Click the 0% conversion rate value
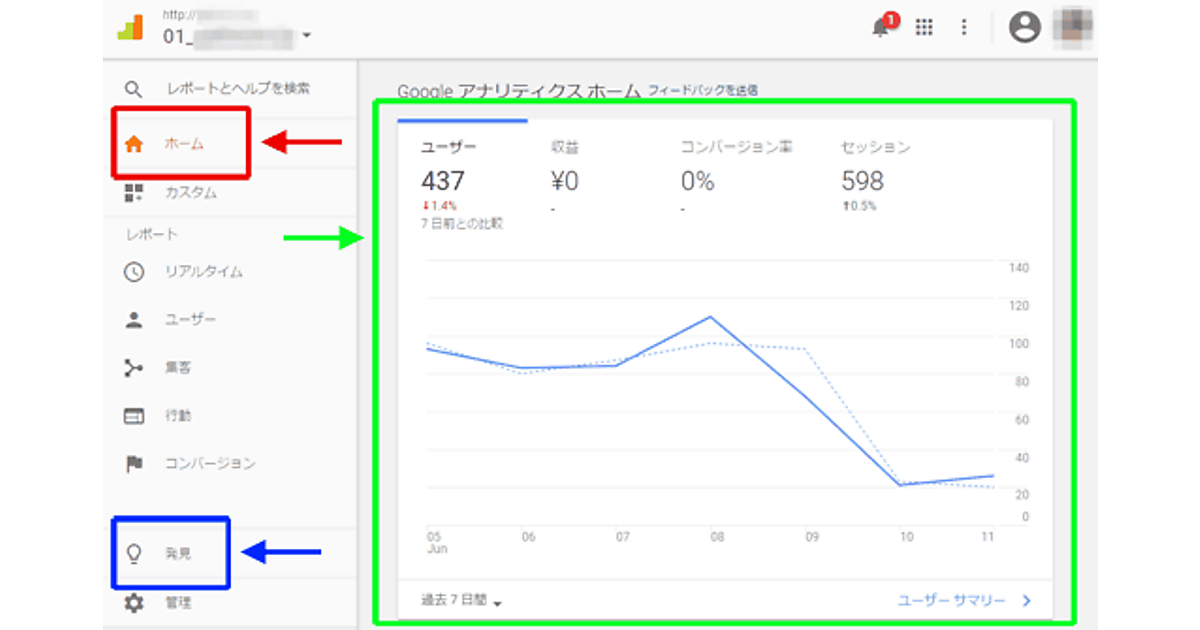 tap(698, 181)
